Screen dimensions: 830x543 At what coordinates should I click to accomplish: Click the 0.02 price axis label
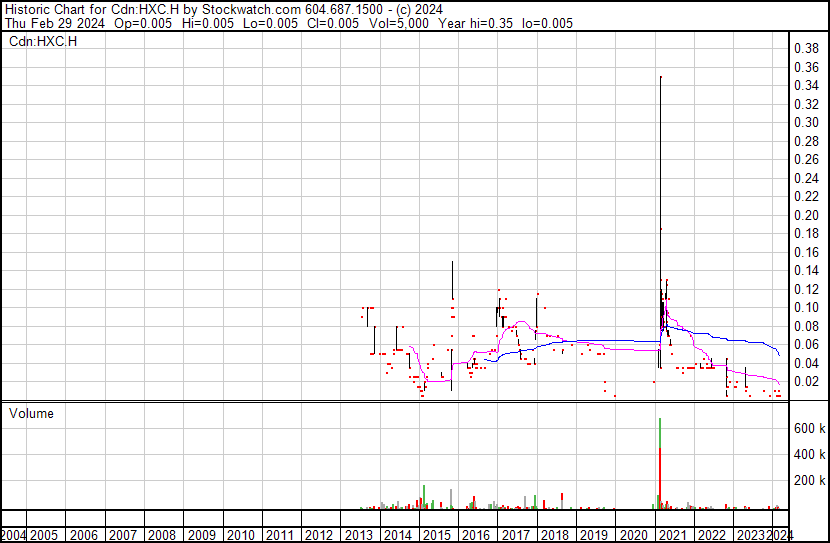click(806, 382)
